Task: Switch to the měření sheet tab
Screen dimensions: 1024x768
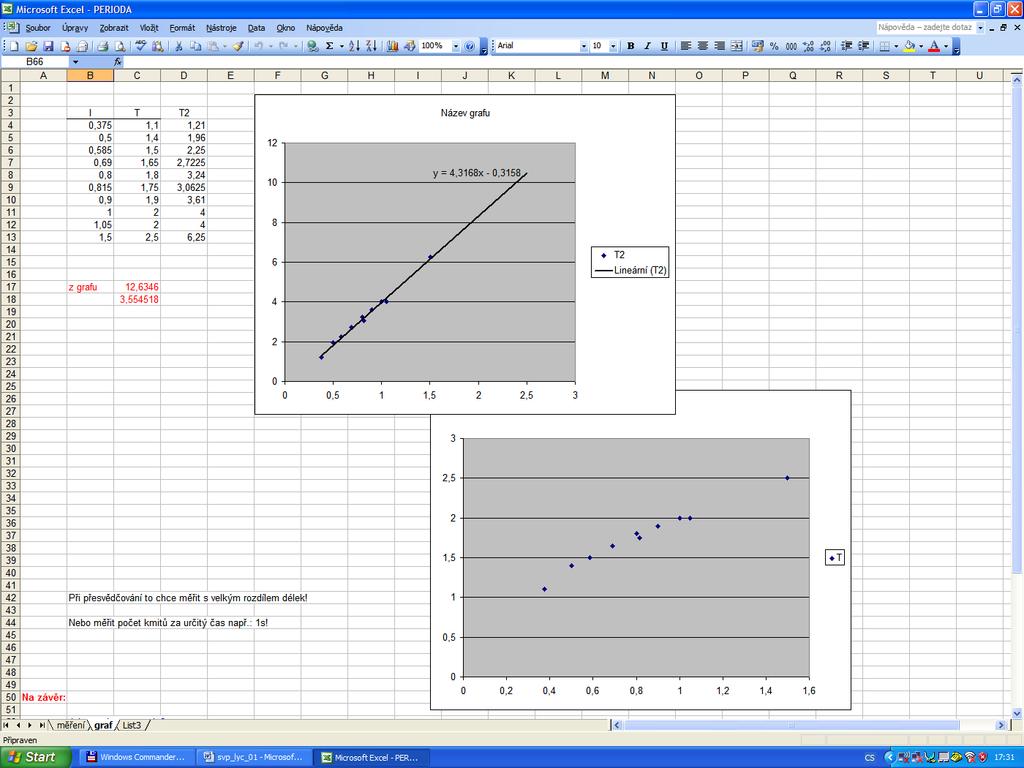Action: (71, 725)
